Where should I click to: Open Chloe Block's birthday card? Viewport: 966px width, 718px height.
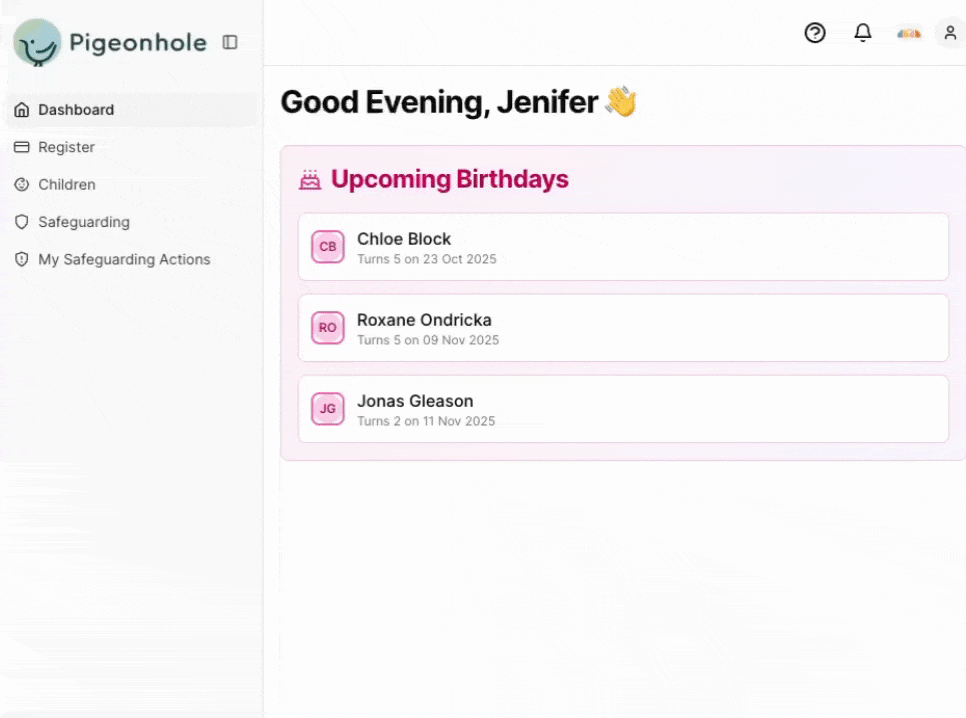622,247
